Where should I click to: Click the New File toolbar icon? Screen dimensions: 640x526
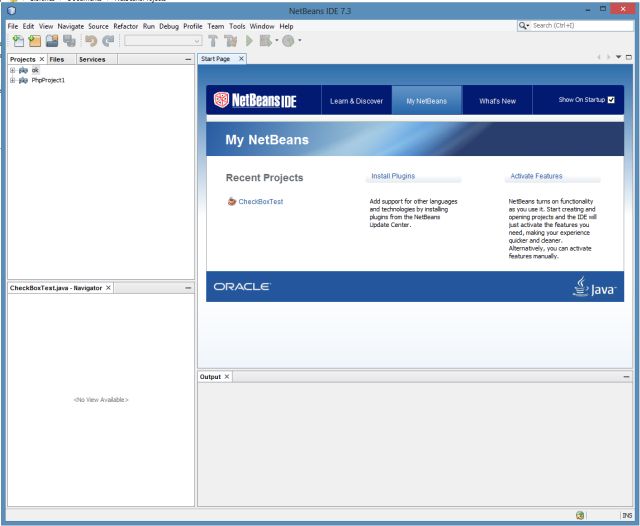(18, 41)
